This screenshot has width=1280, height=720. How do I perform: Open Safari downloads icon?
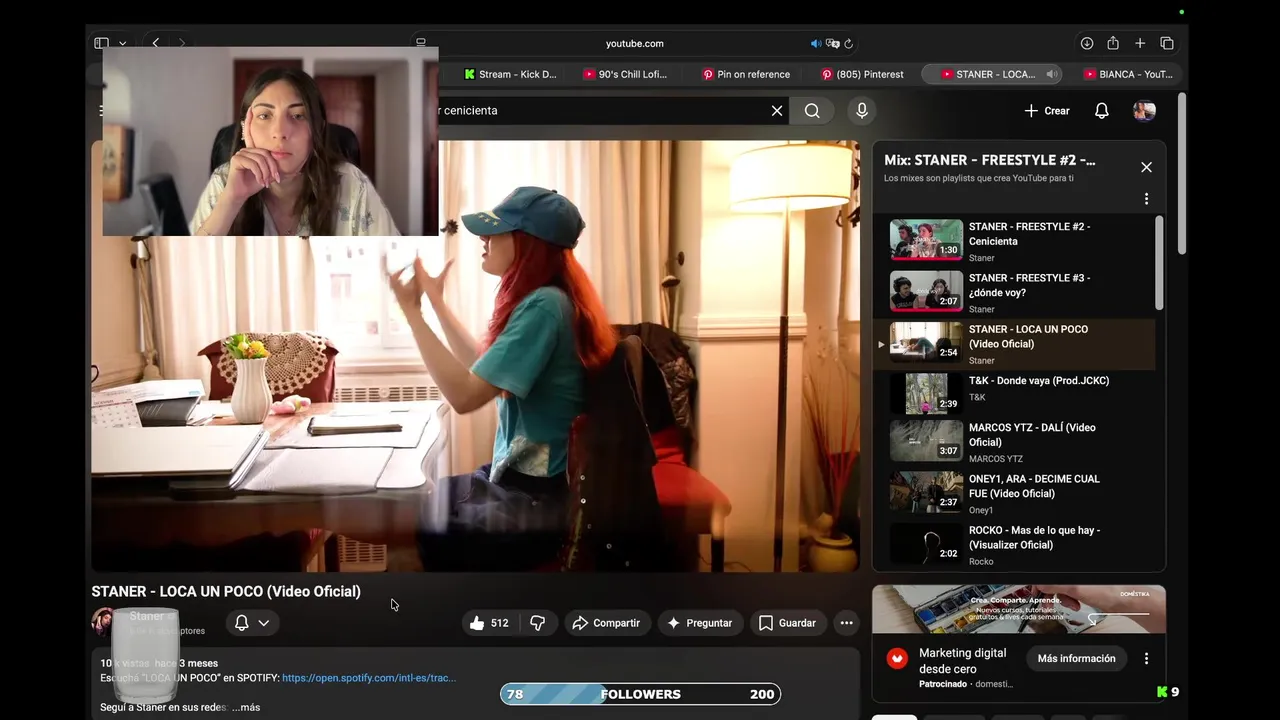1087,43
